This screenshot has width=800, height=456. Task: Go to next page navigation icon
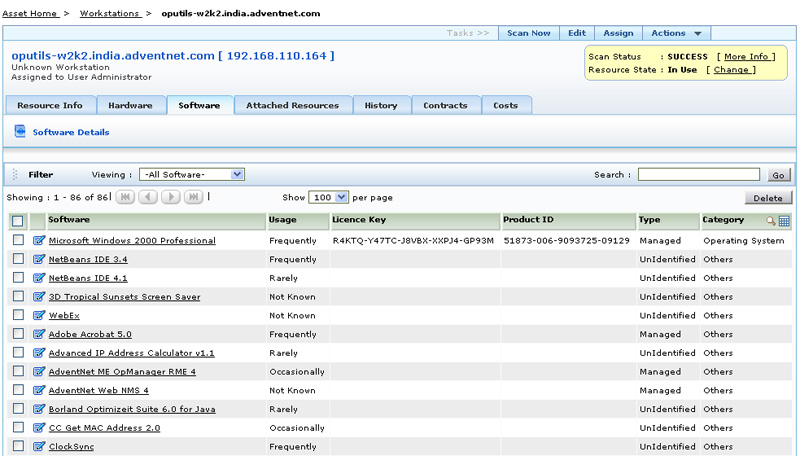pos(171,197)
